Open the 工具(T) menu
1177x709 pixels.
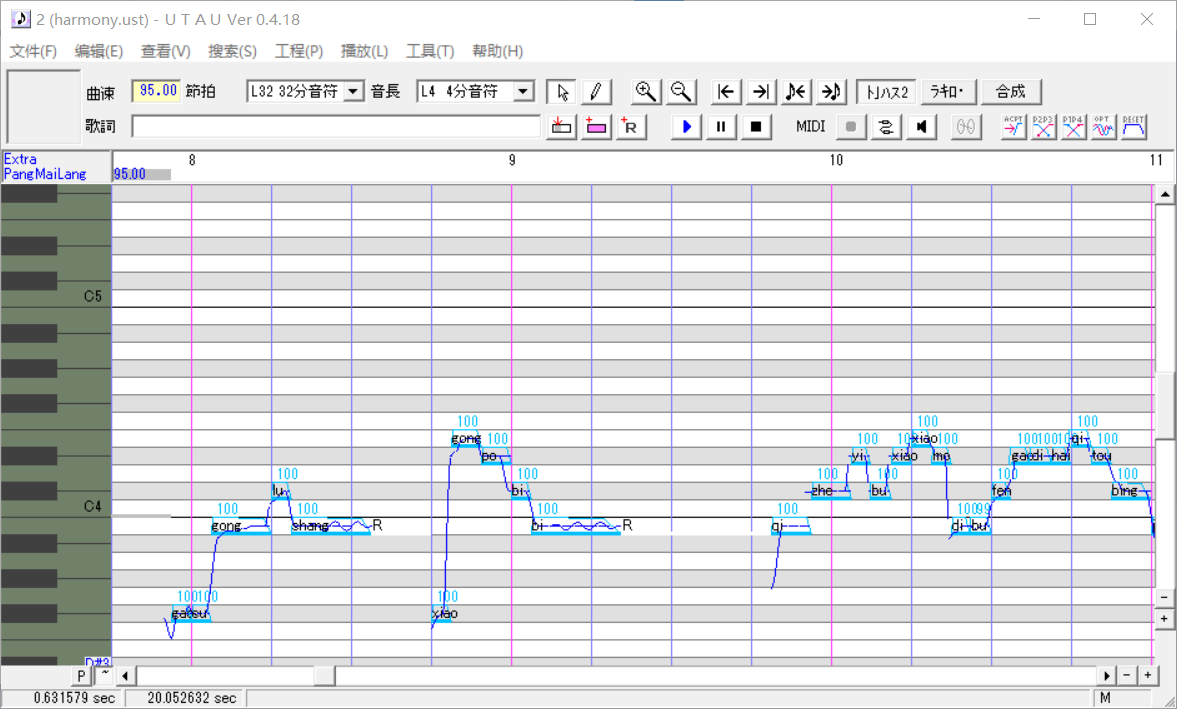pyautogui.click(x=430, y=51)
